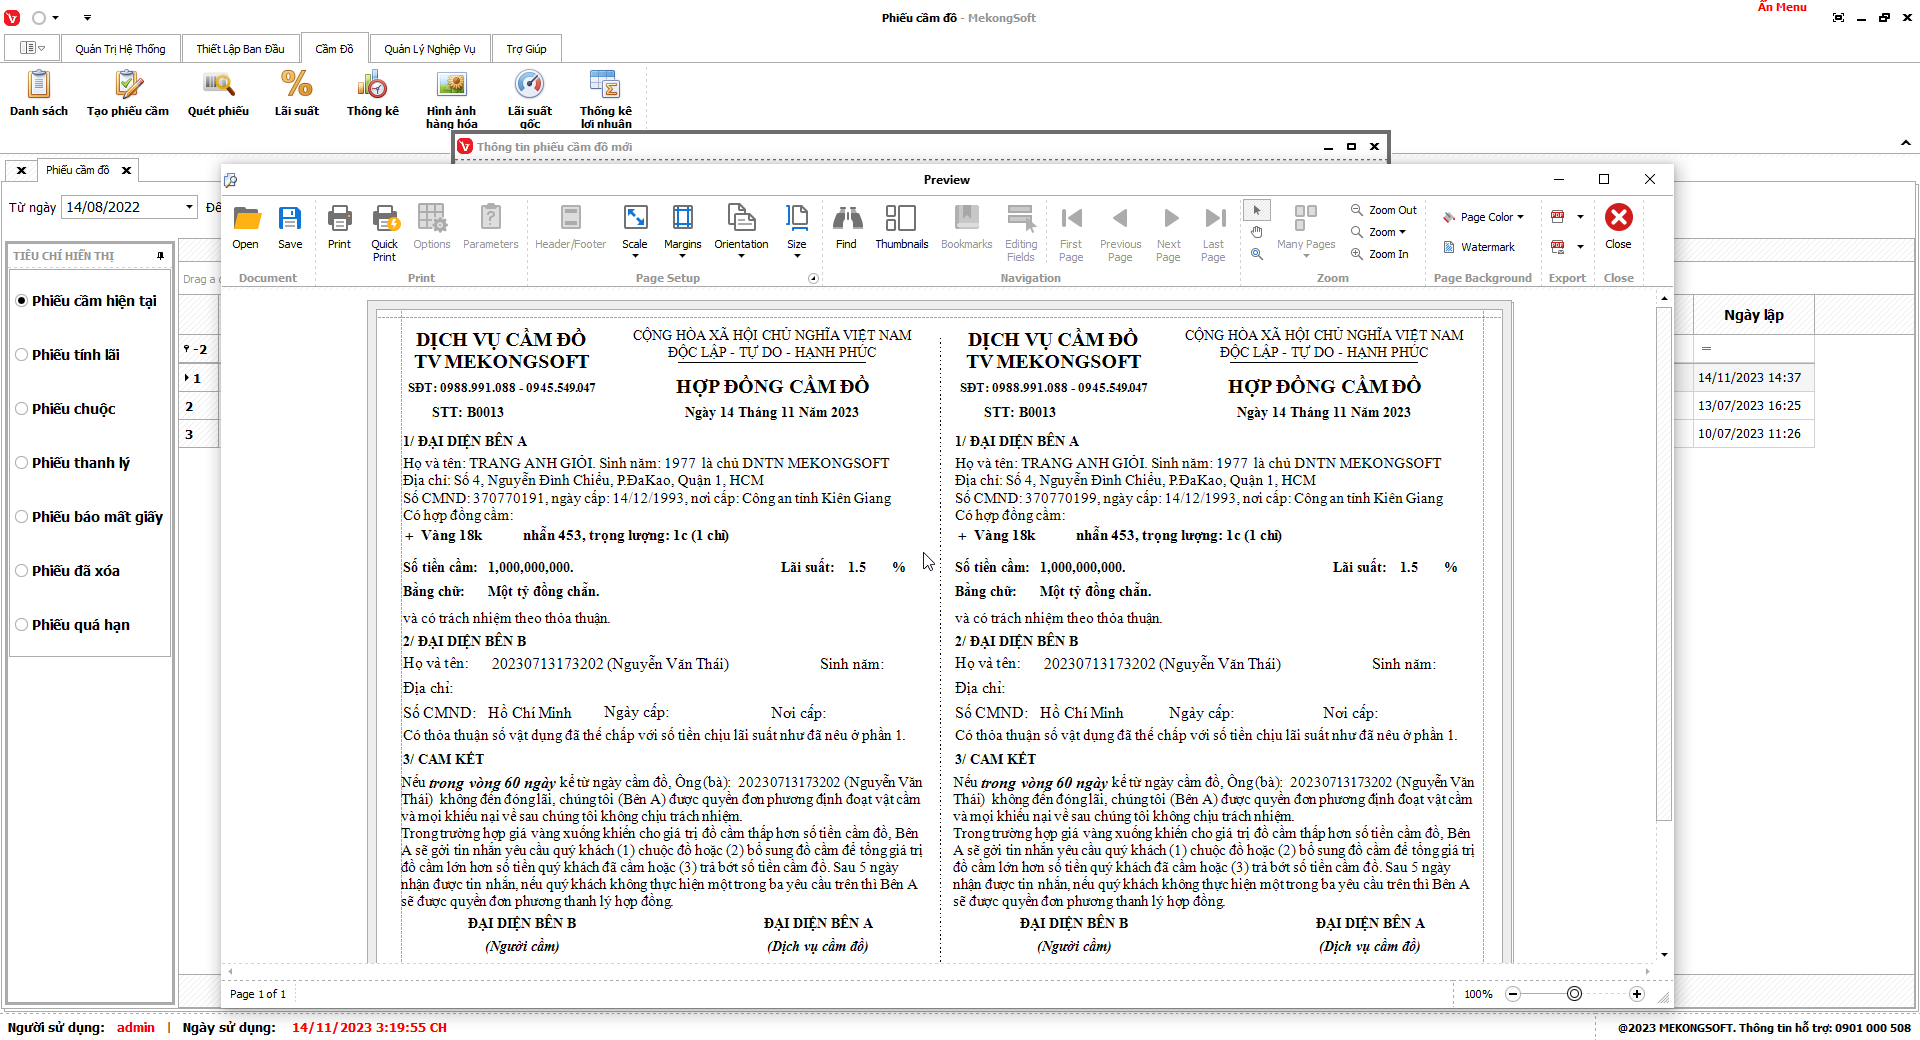Click the red Close preview icon
The width and height of the screenshot is (1920, 1040).
tap(1618, 227)
